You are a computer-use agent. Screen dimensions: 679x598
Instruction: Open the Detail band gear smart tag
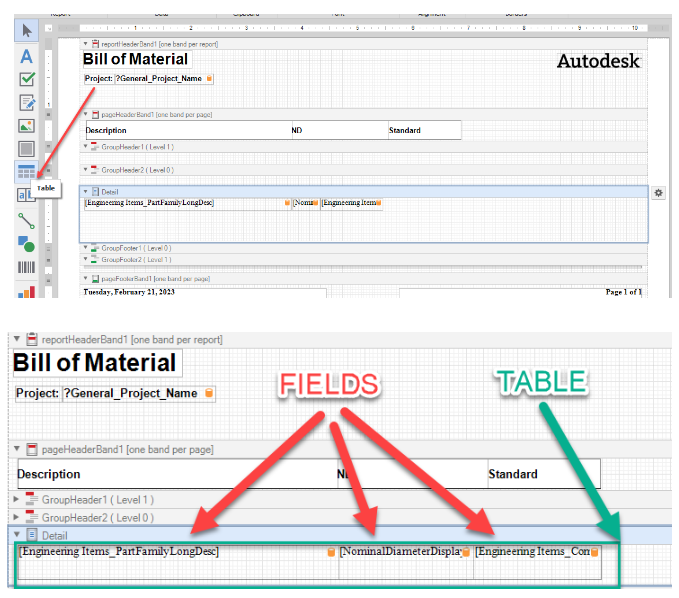(x=658, y=192)
